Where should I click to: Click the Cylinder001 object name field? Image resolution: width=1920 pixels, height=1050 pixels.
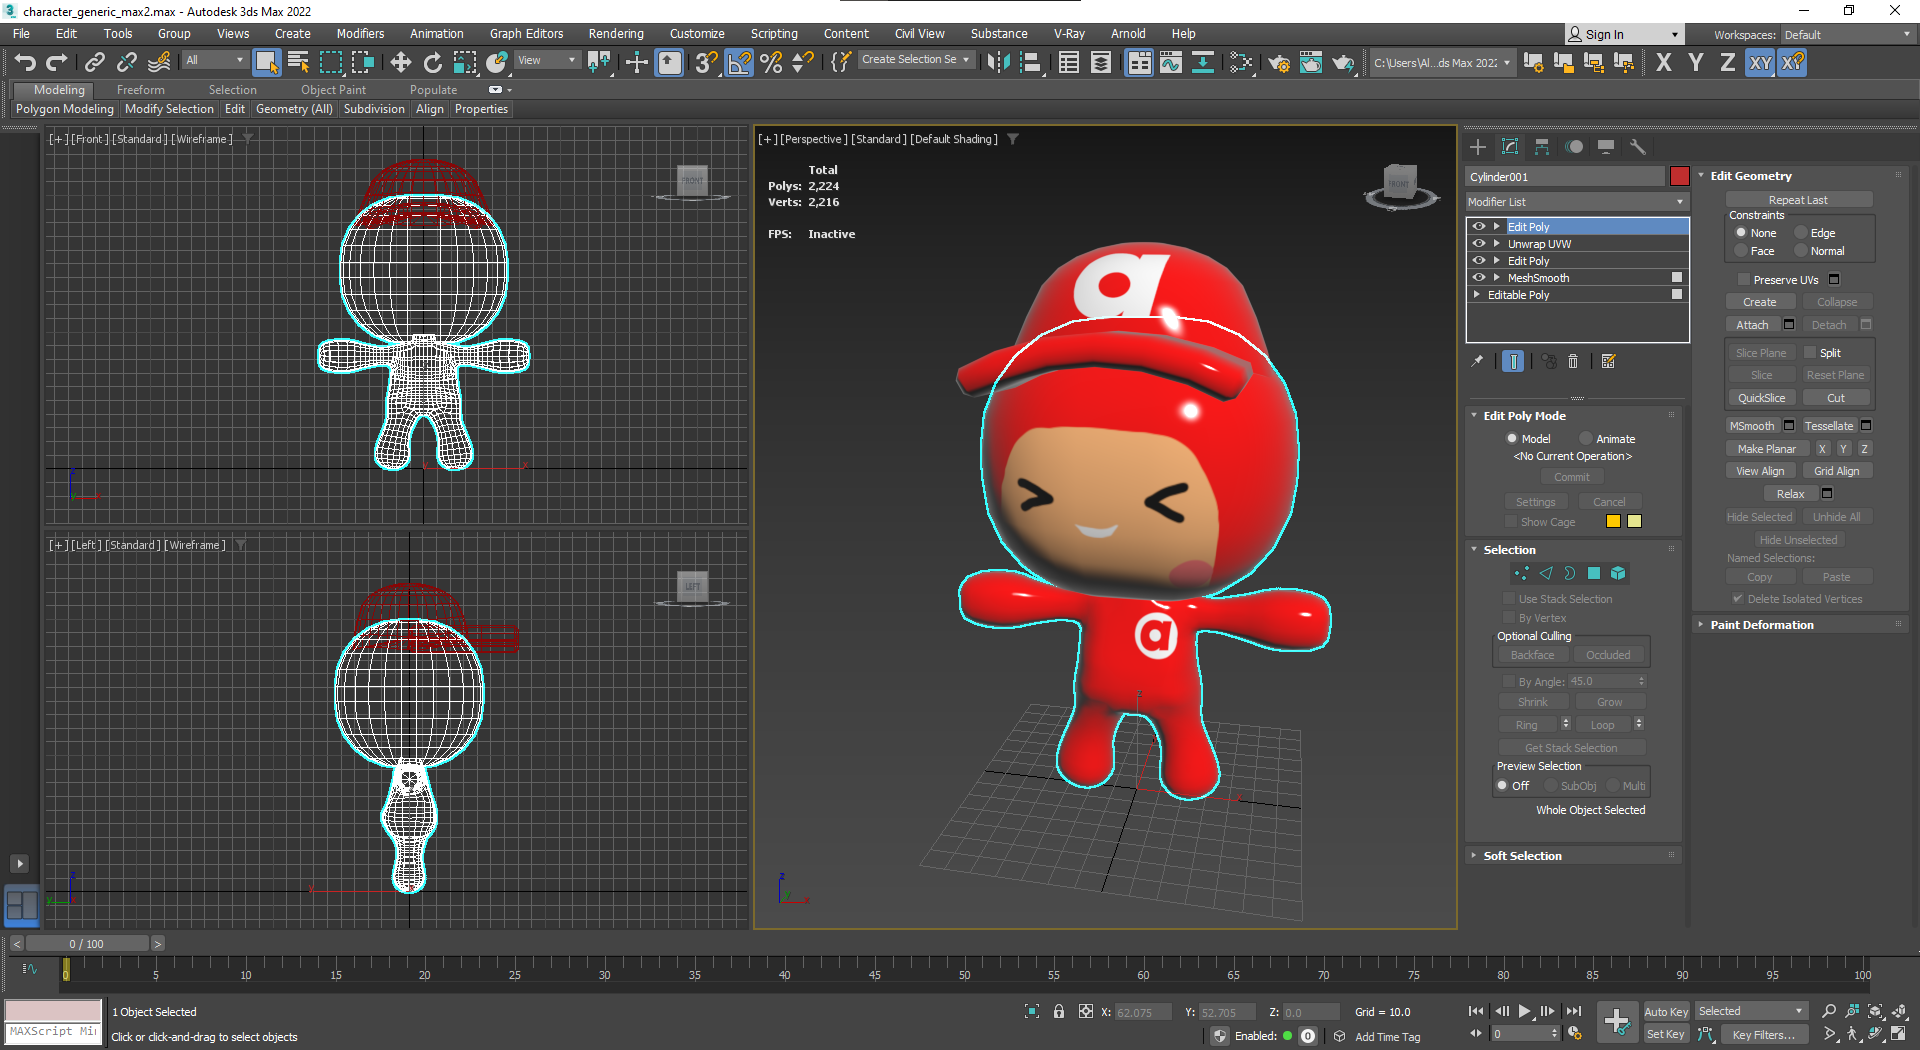point(1564,177)
